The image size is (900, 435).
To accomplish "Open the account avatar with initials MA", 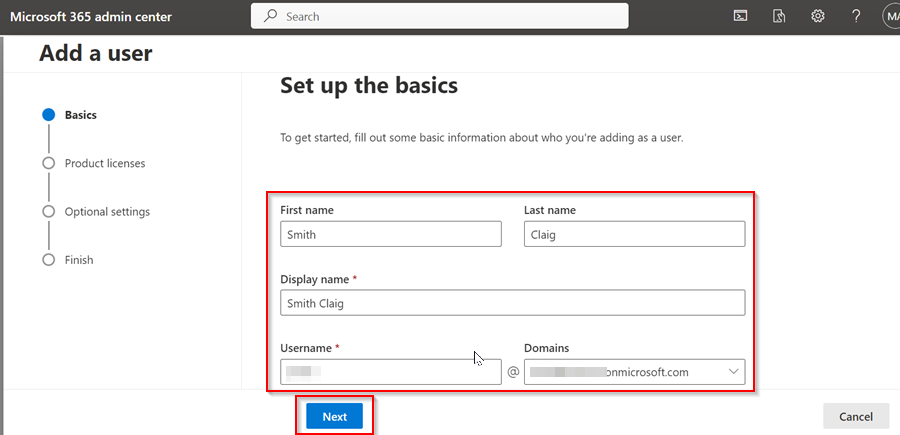I will pos(891,16).
